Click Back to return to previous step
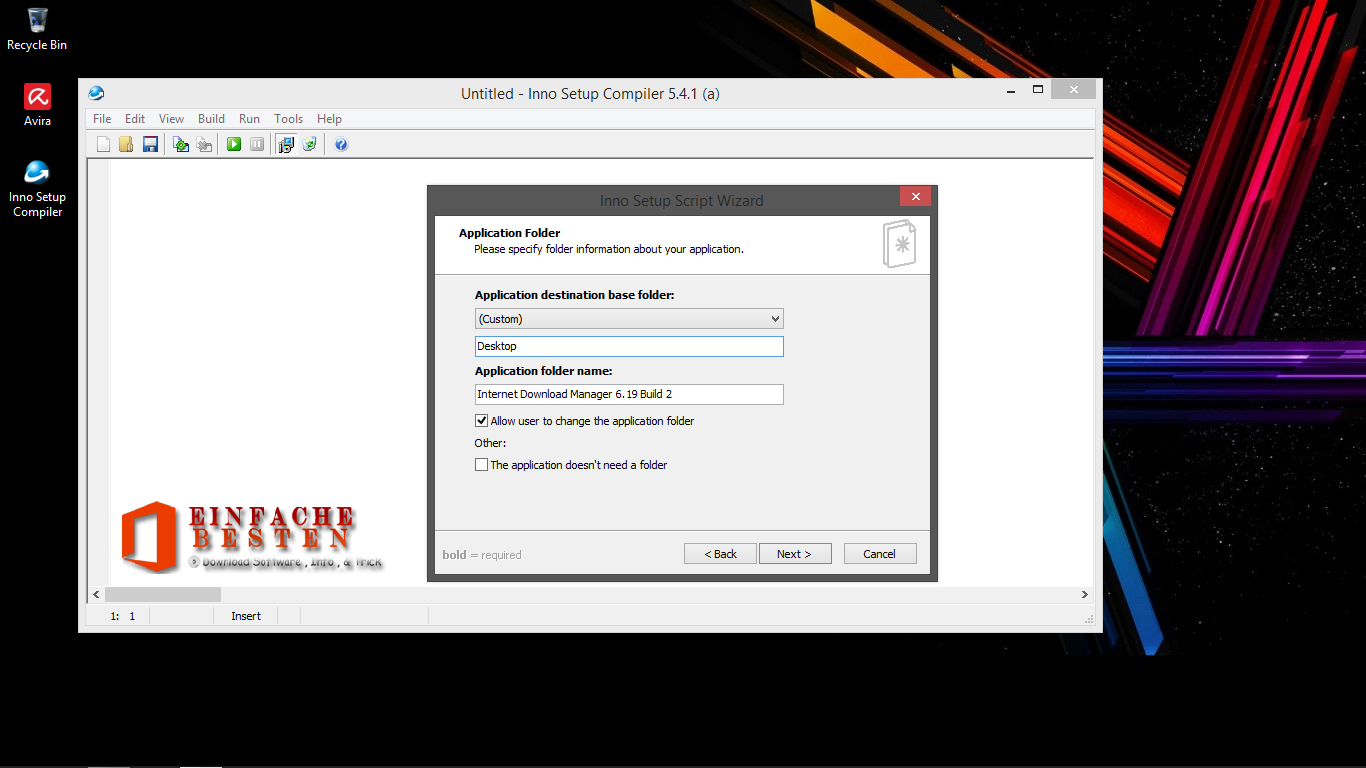 (720, 553)
